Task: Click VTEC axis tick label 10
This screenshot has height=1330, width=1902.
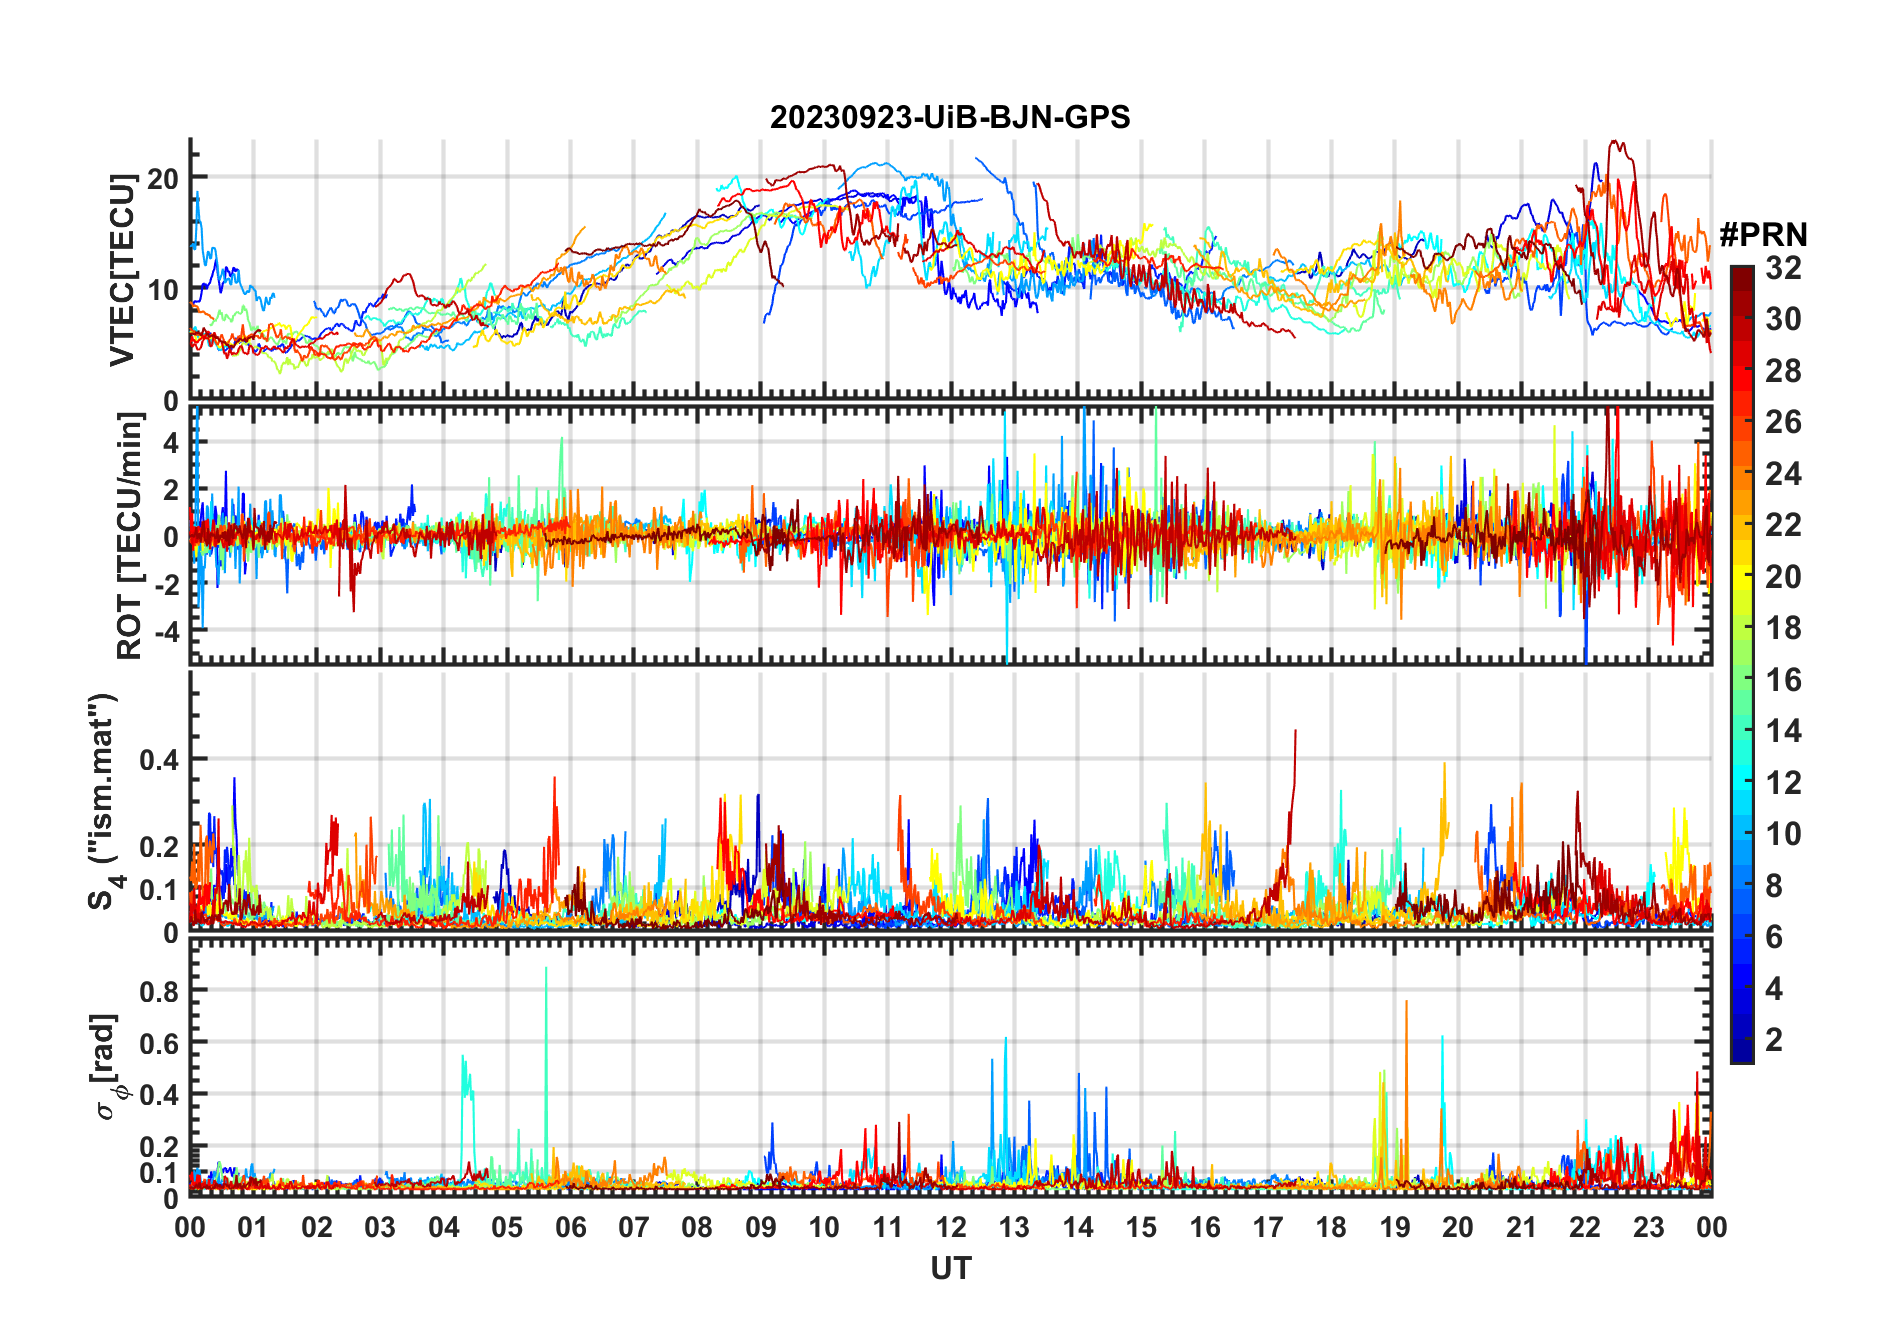Action: click(x=163, y=291)
